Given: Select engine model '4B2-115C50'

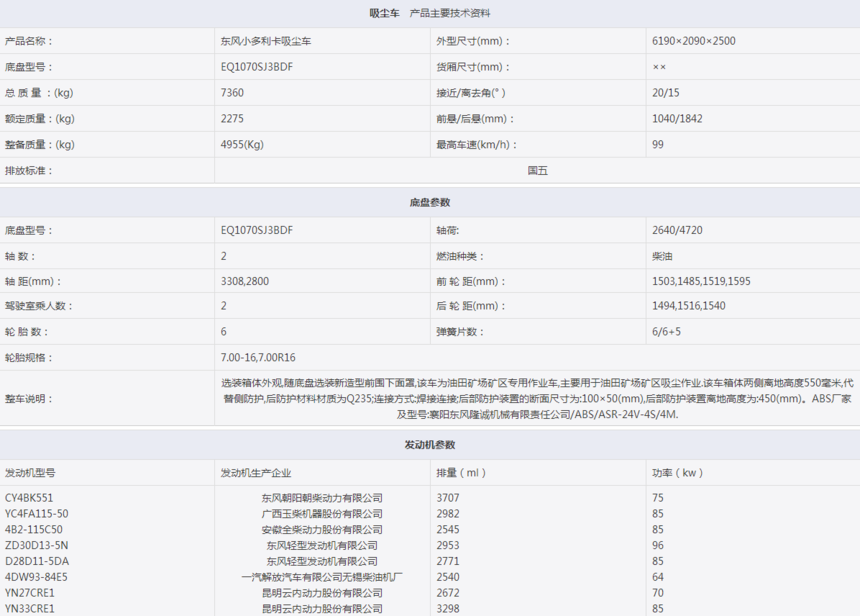Looking at the screenshot, I should pyautogui.click(x=34, y=530).
